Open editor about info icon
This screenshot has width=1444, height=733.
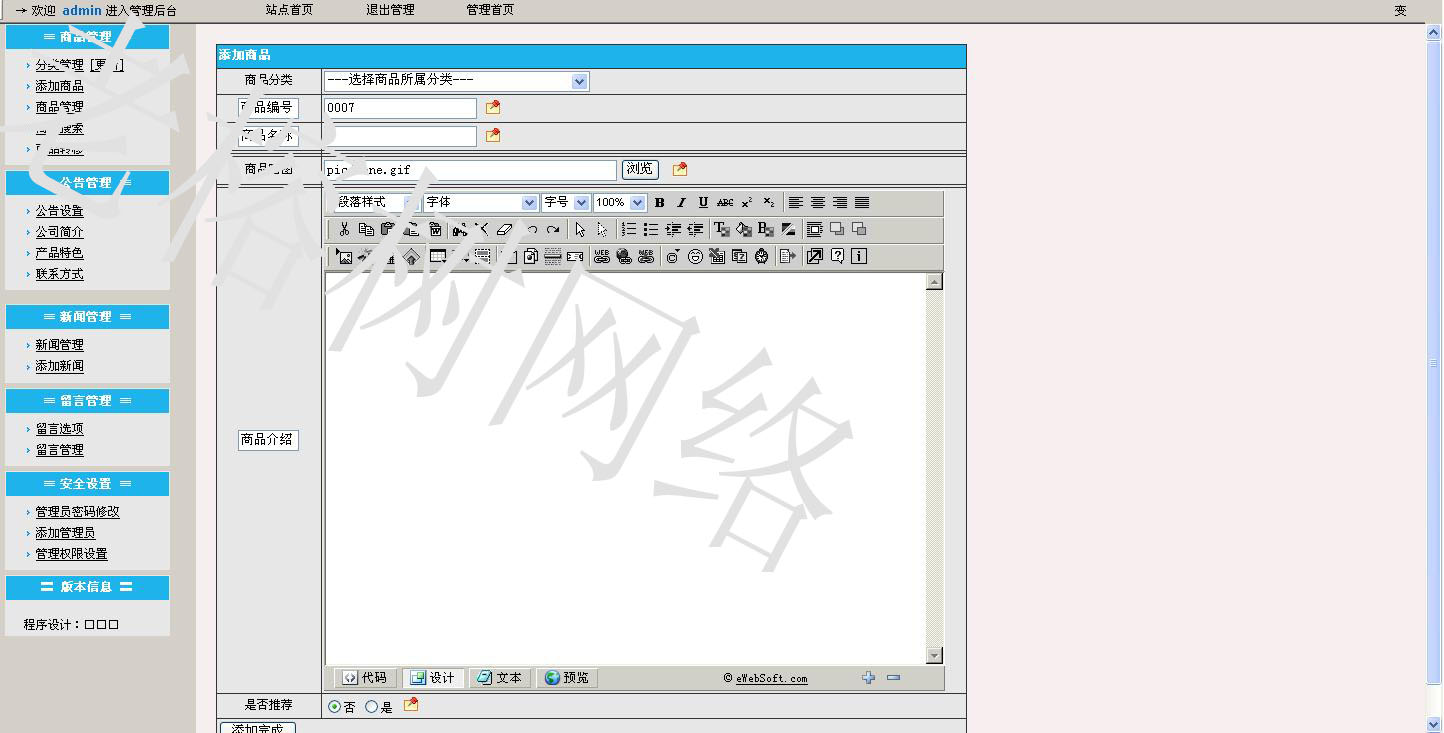click(x=859, y=256)
